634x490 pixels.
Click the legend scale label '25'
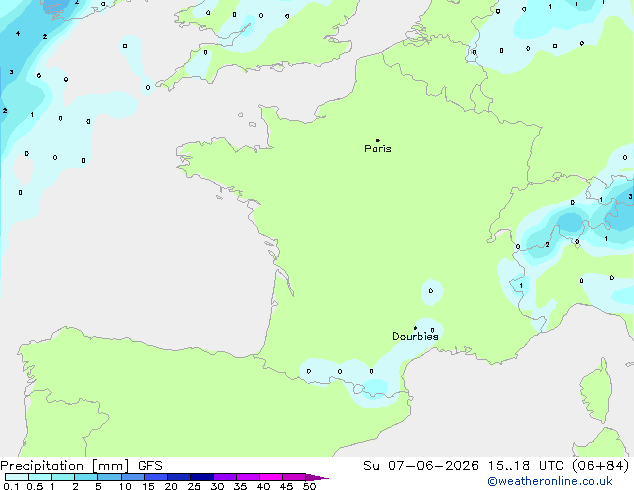click(x=194, y=486)
